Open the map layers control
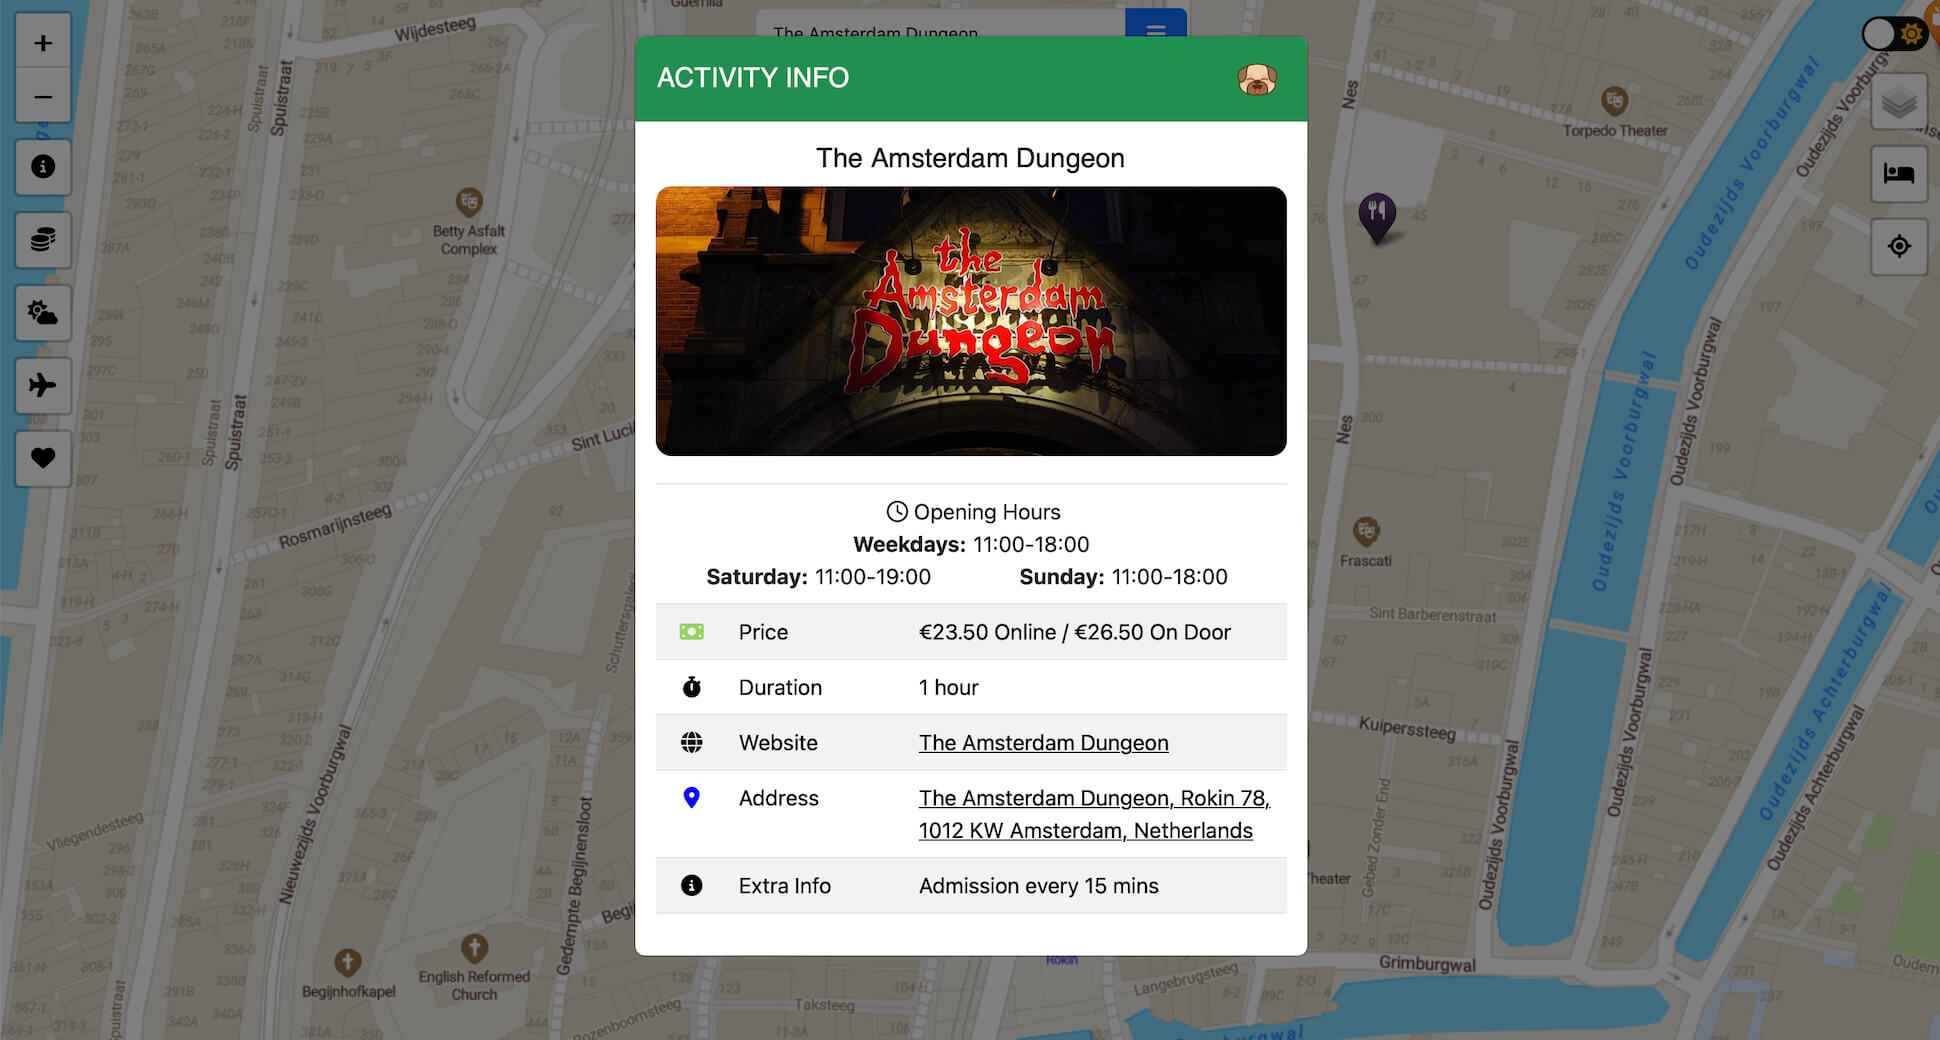Viewport: 1940px width, 1040px height. pyautogui.click(x=1898, y=102)
